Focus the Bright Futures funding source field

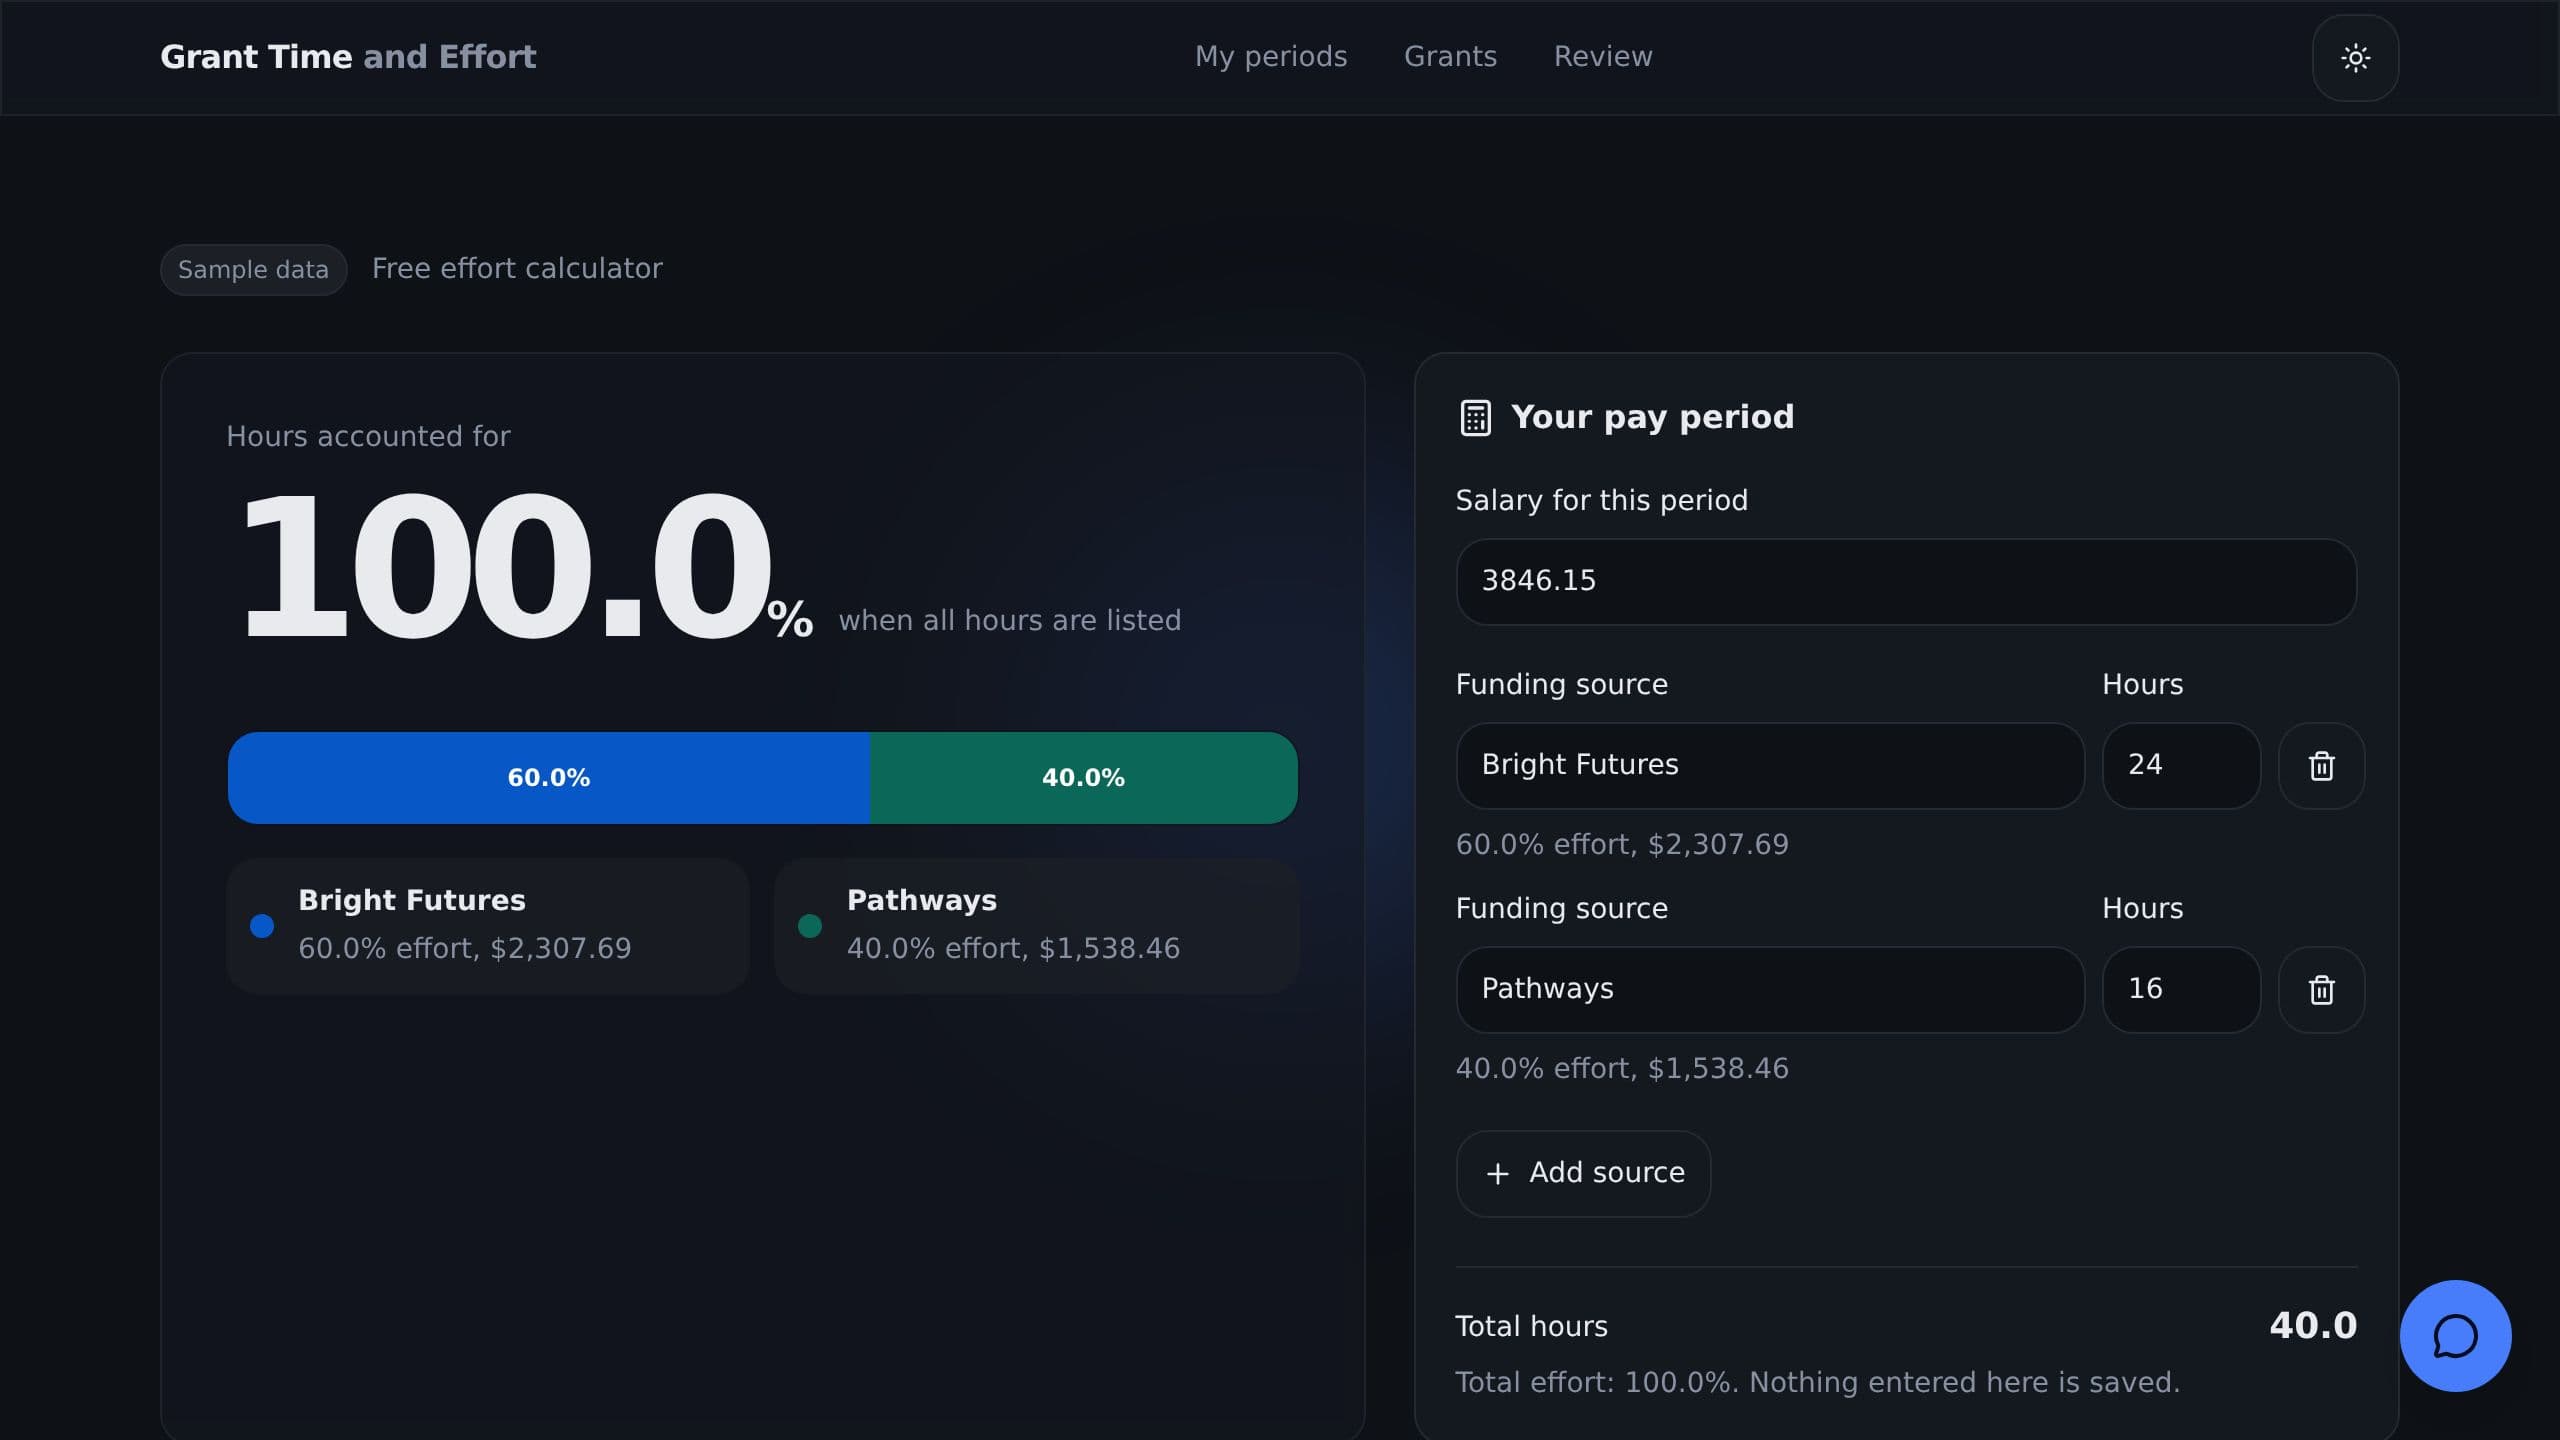[x=1770, y=766]
